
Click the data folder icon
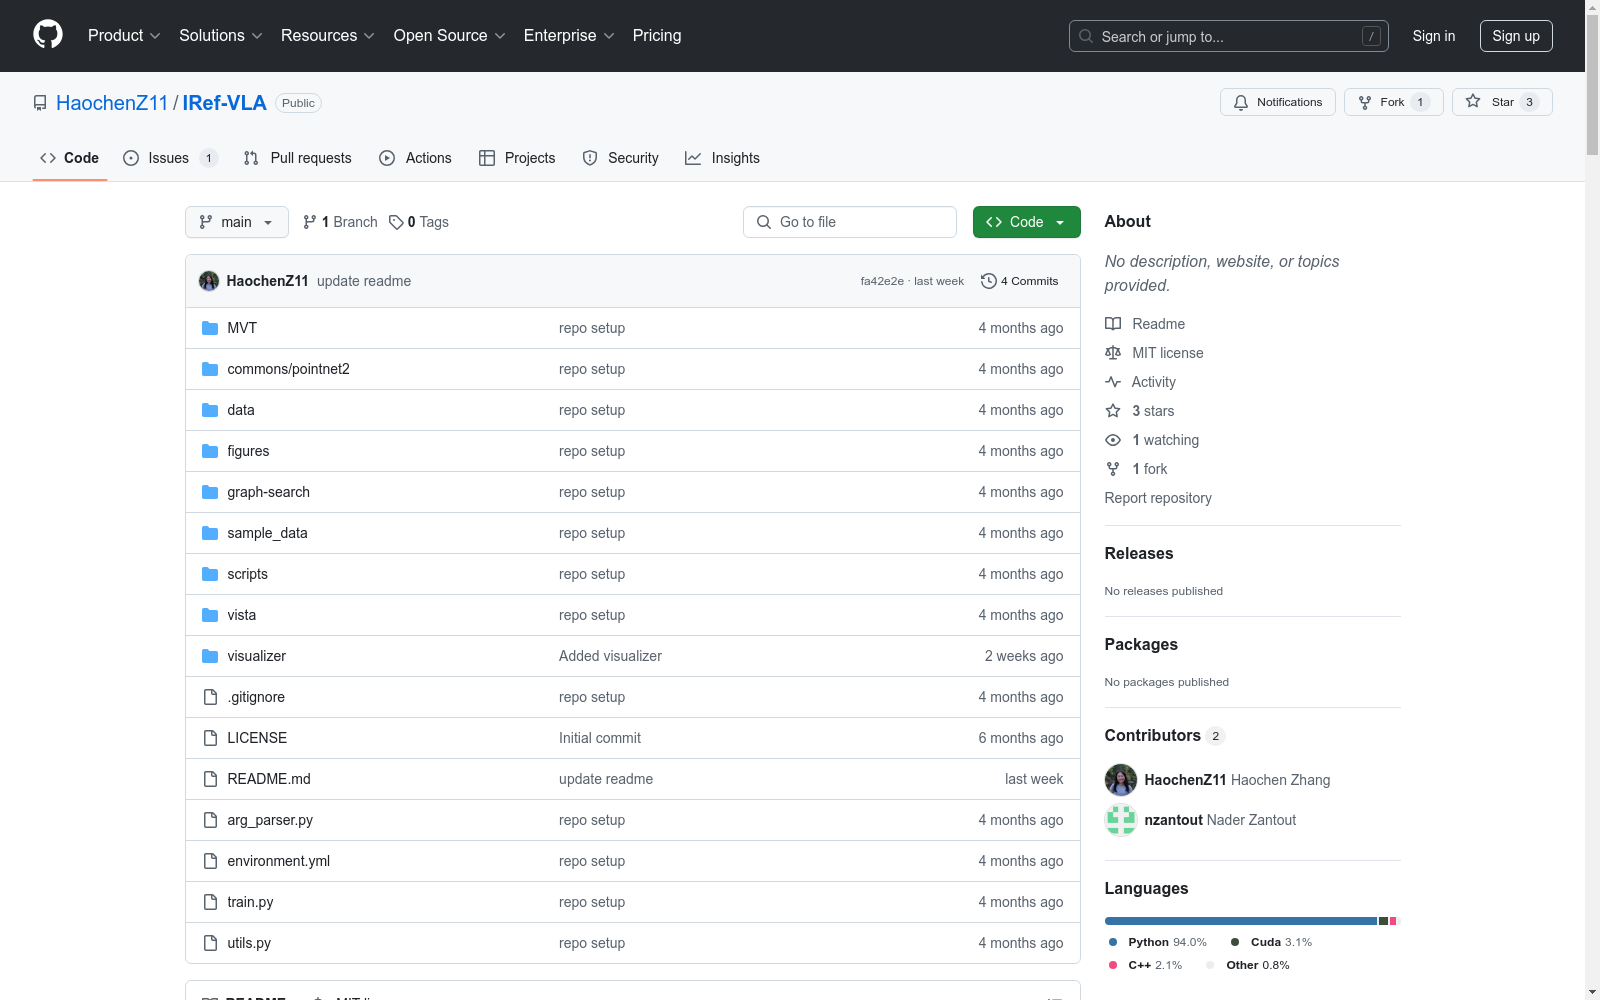[x=210, y=410]
